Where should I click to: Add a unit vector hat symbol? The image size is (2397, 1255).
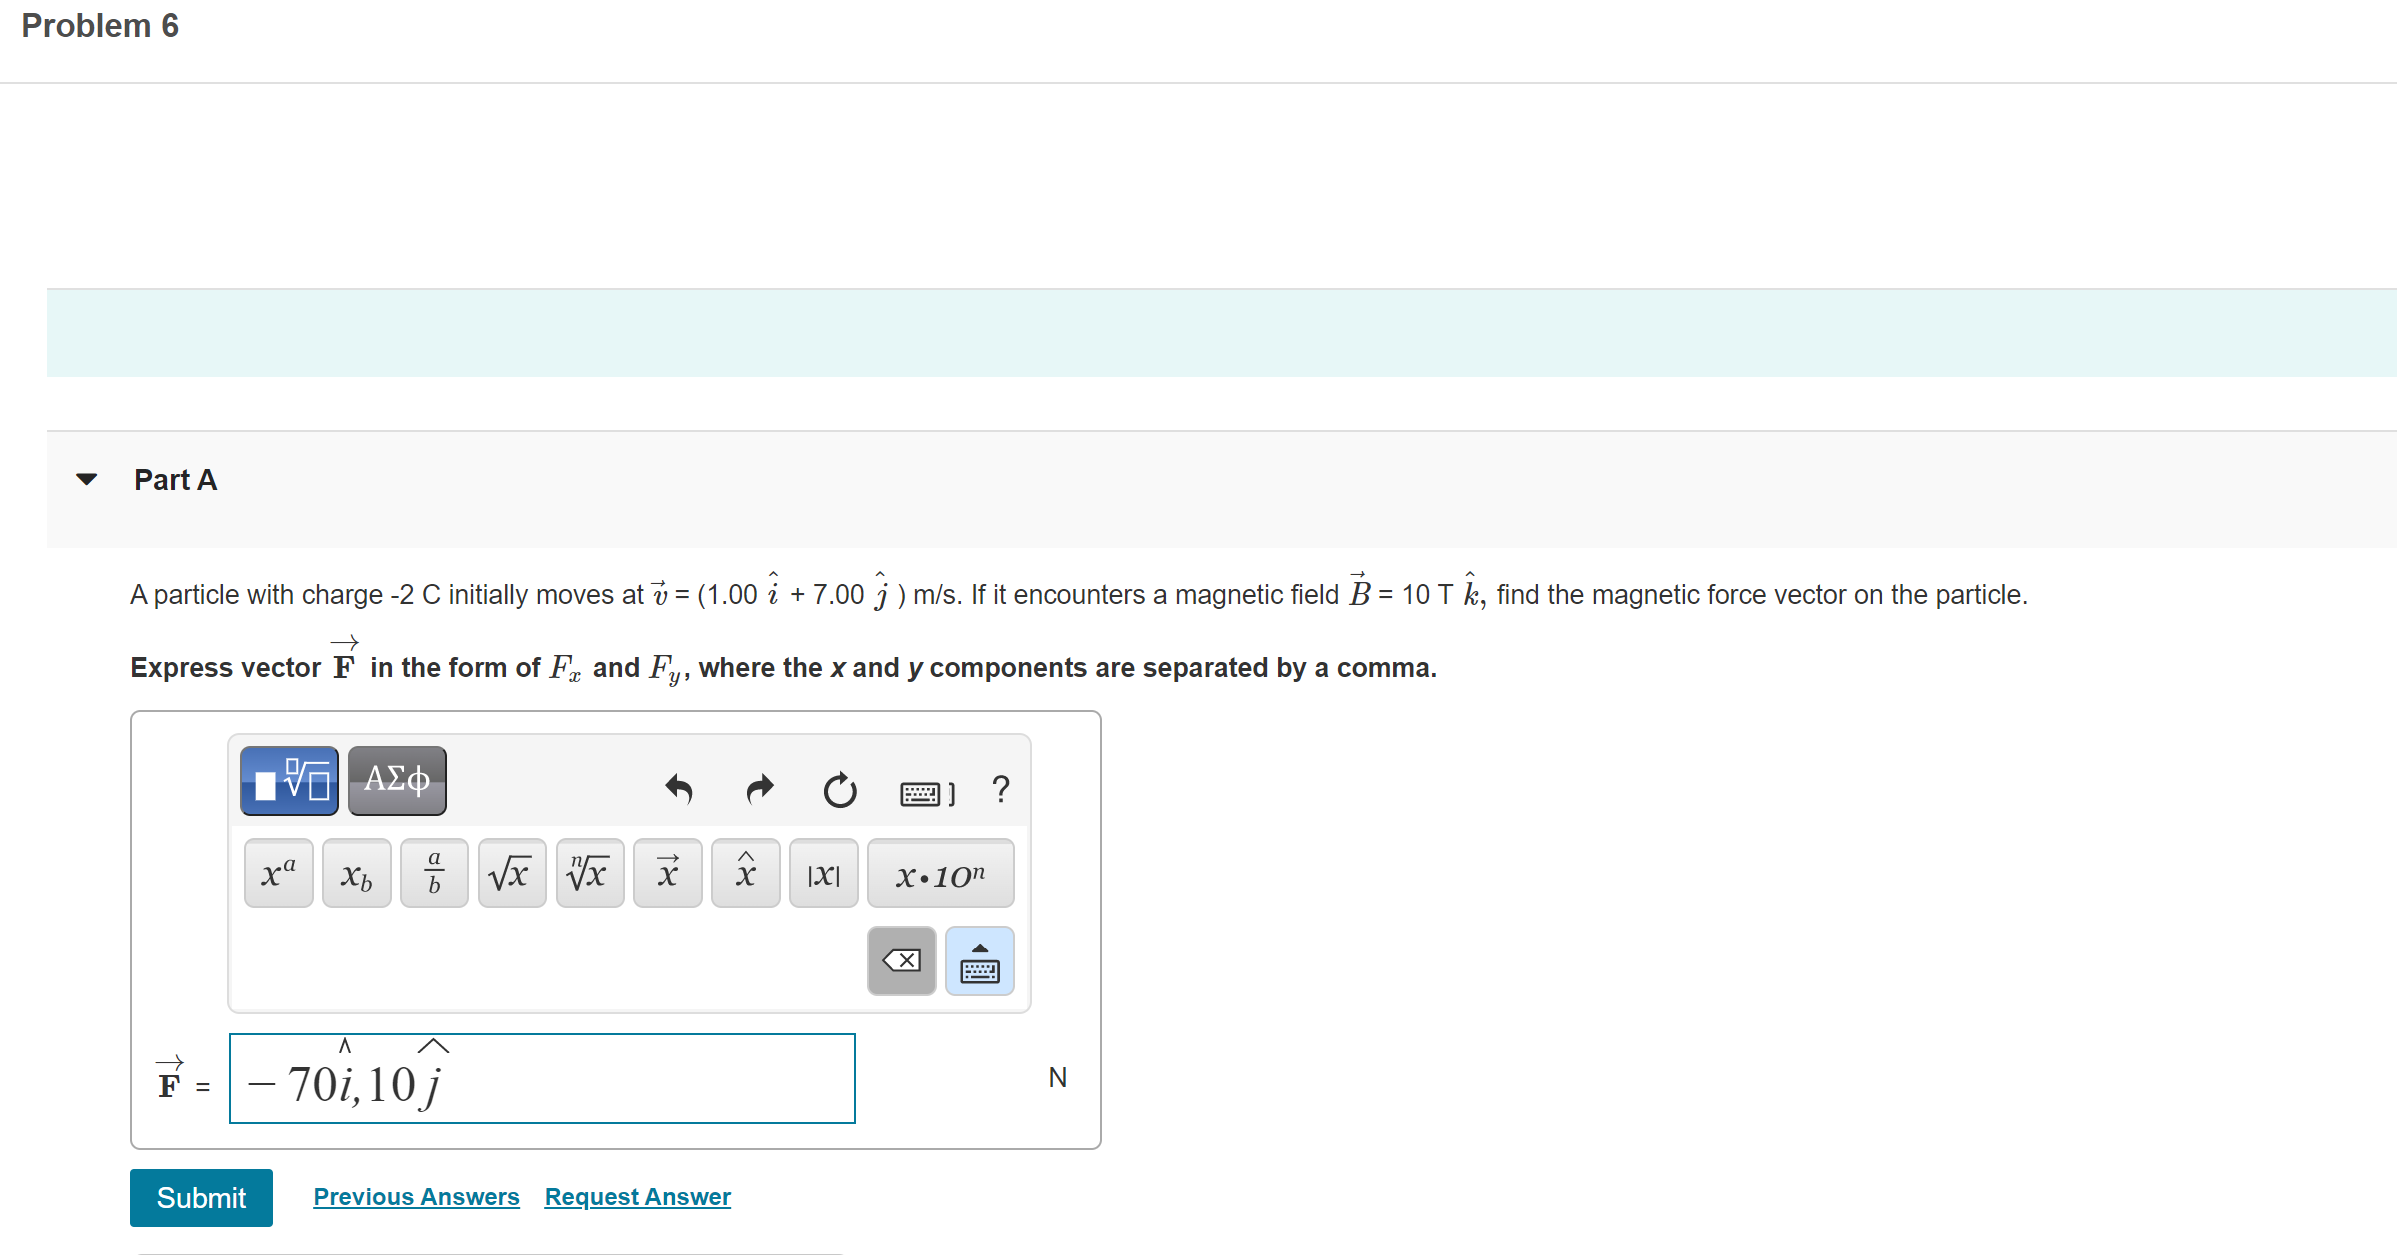coord(745,872)
